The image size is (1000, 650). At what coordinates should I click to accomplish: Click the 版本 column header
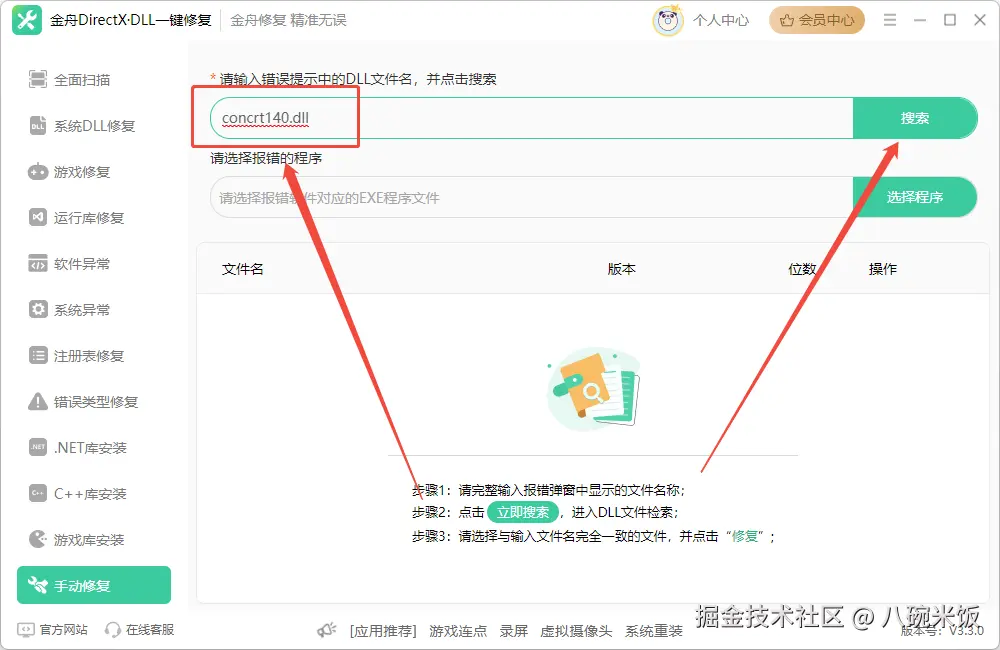621,269
